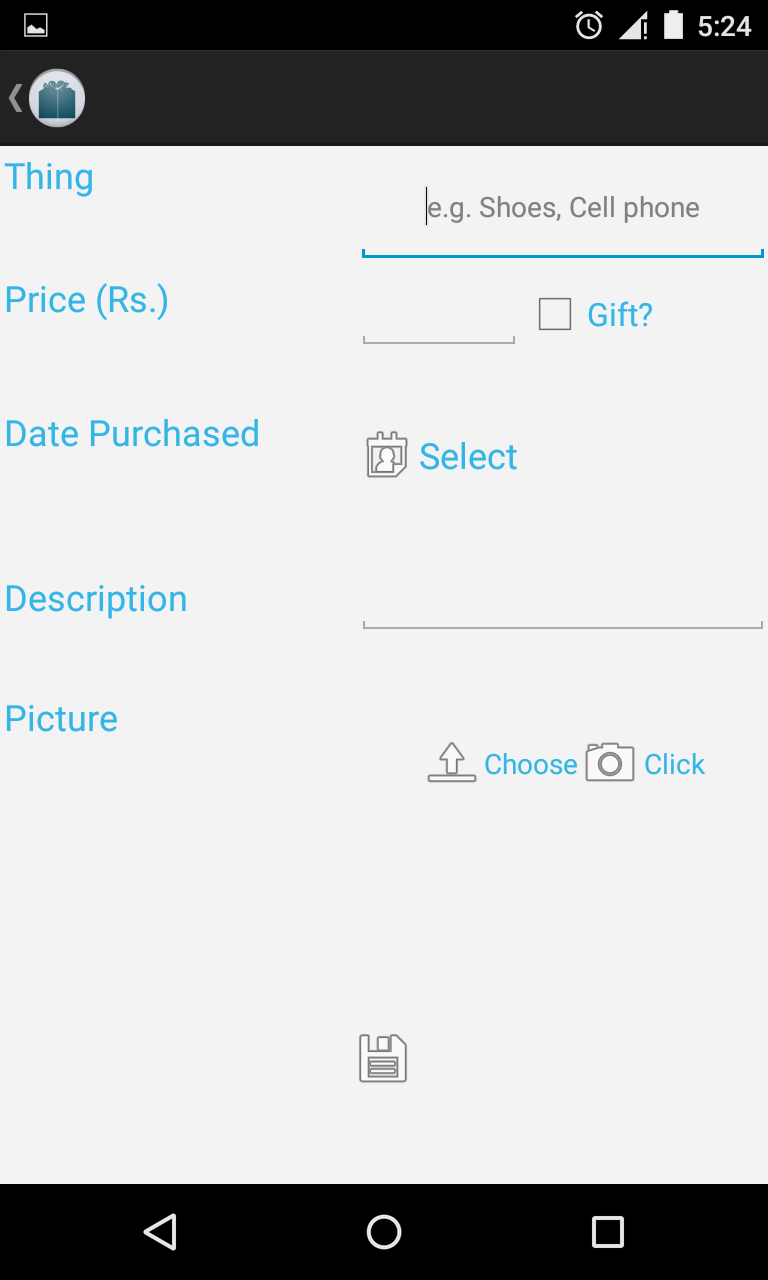
Task: Click the Gift? label next to the checkbox
Action: click(x=619, y=314)
